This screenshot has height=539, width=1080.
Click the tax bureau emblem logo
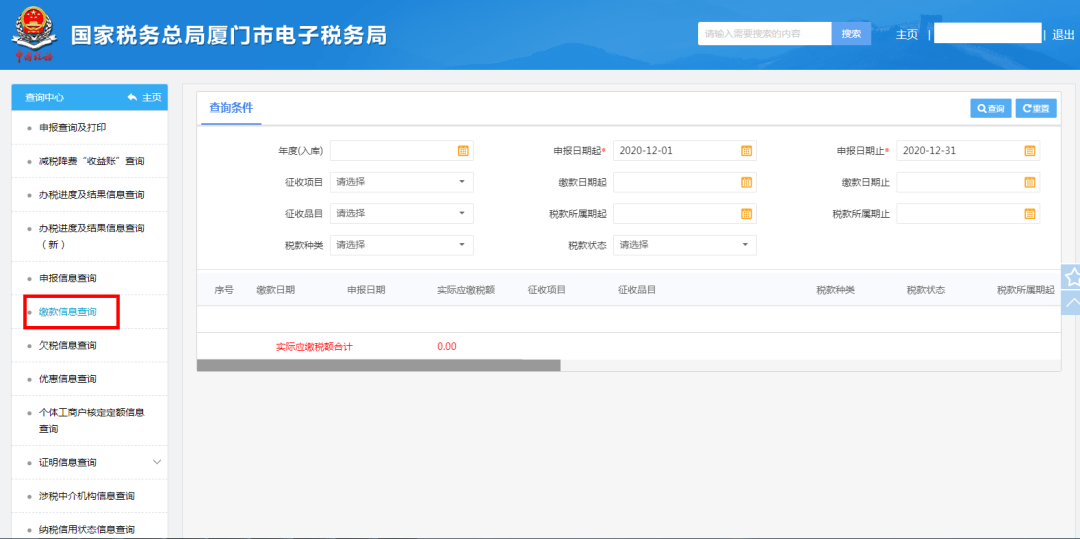coord(34,34)
